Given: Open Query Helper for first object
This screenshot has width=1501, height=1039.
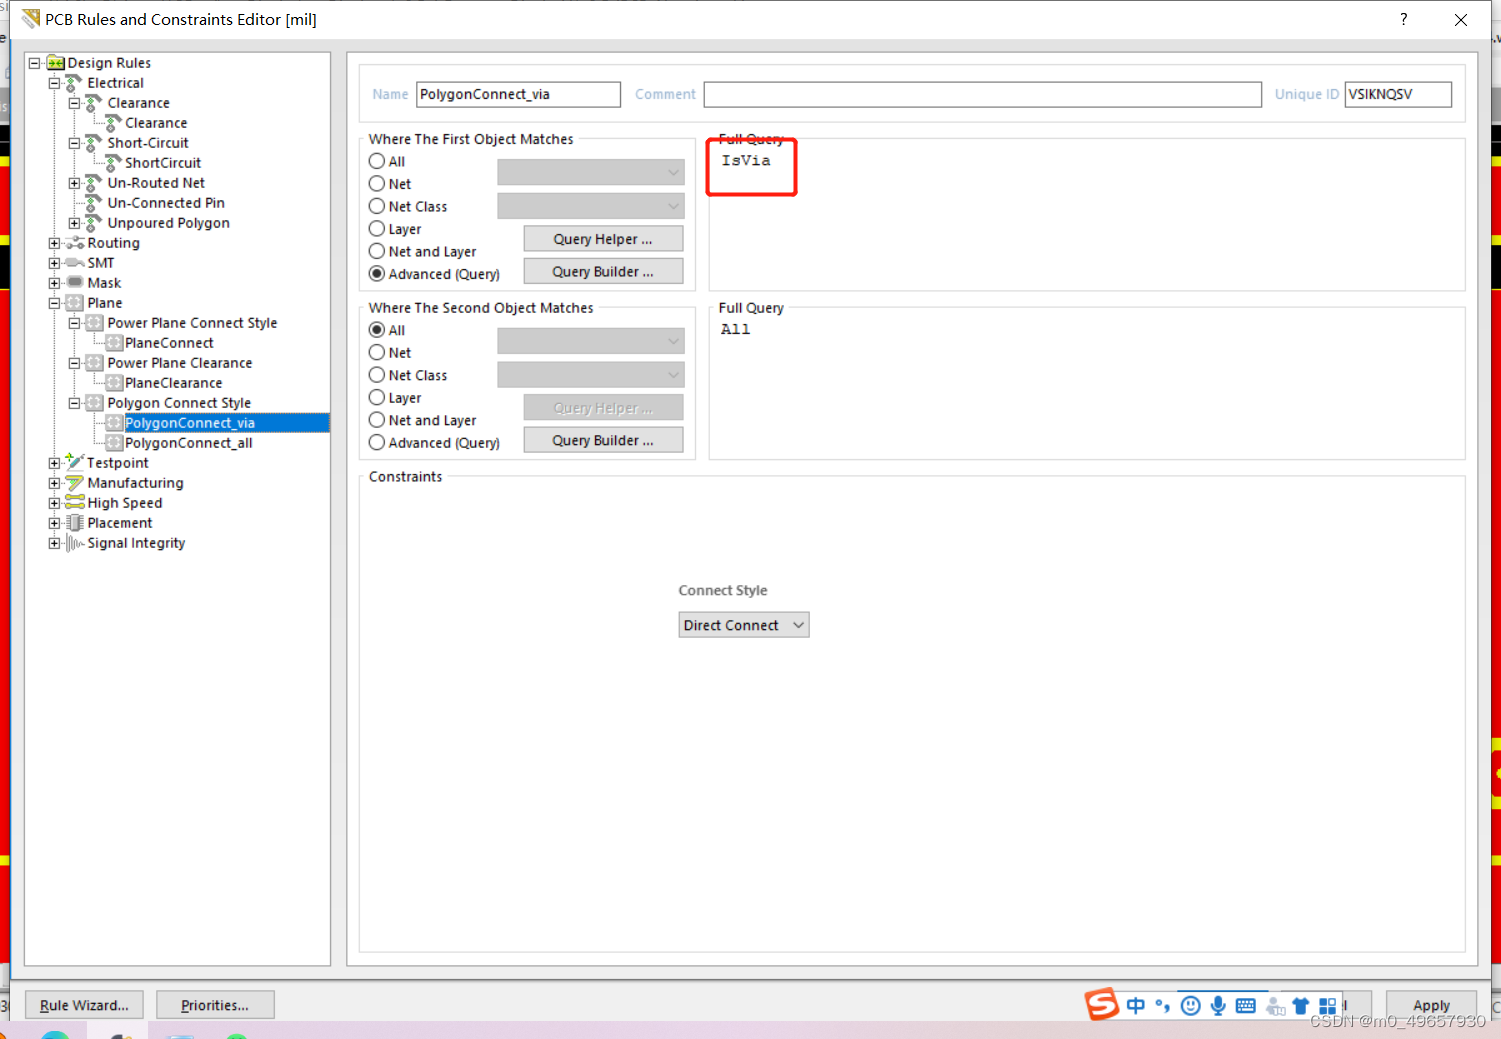Looking at the screenshot, I should (603, 239).
